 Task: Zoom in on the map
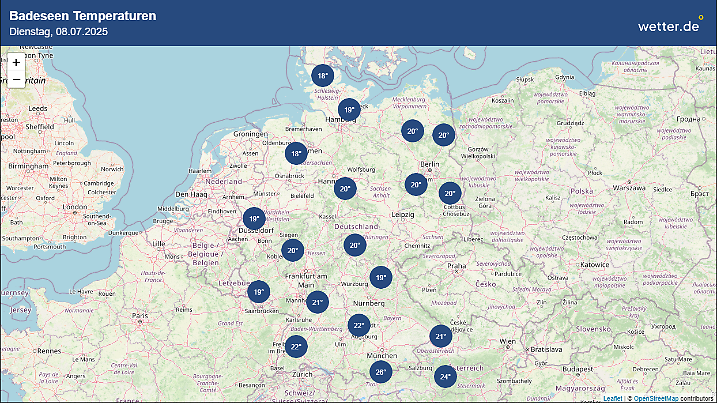[16, 62]
